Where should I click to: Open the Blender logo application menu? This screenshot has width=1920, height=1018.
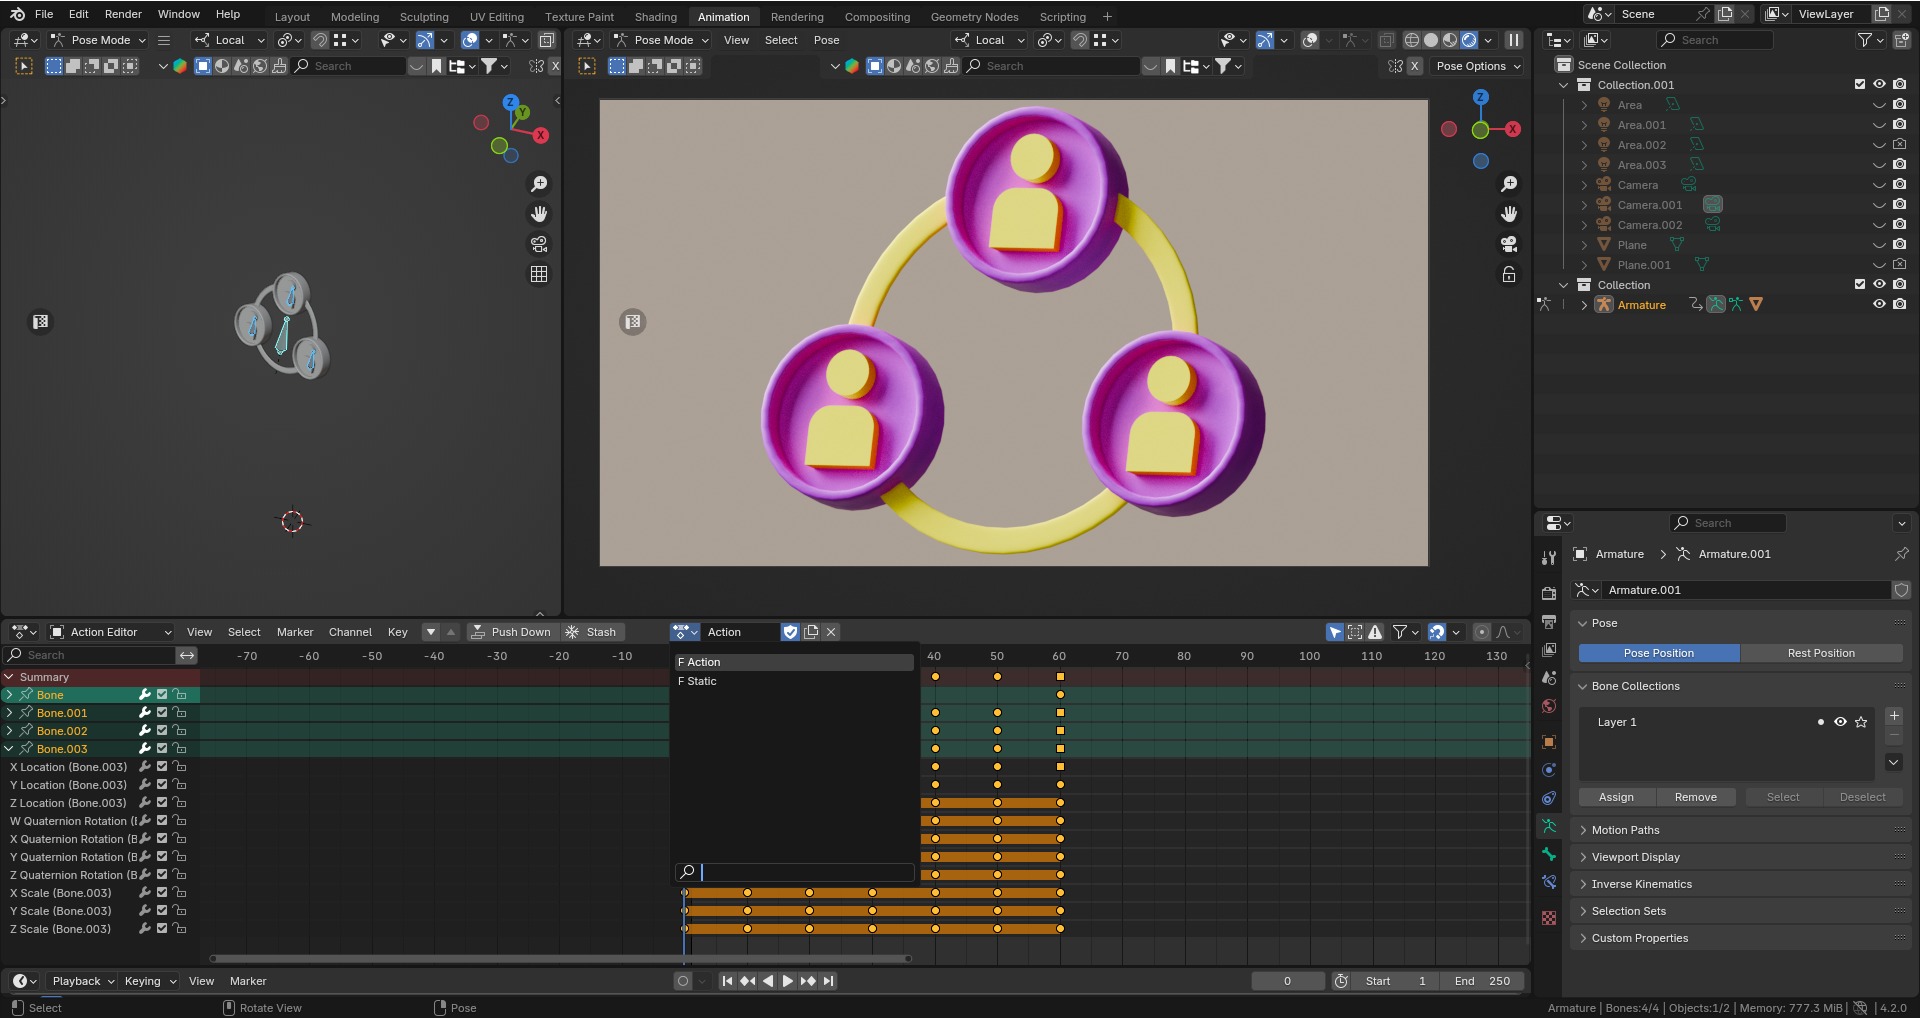(x=17, y=14)
